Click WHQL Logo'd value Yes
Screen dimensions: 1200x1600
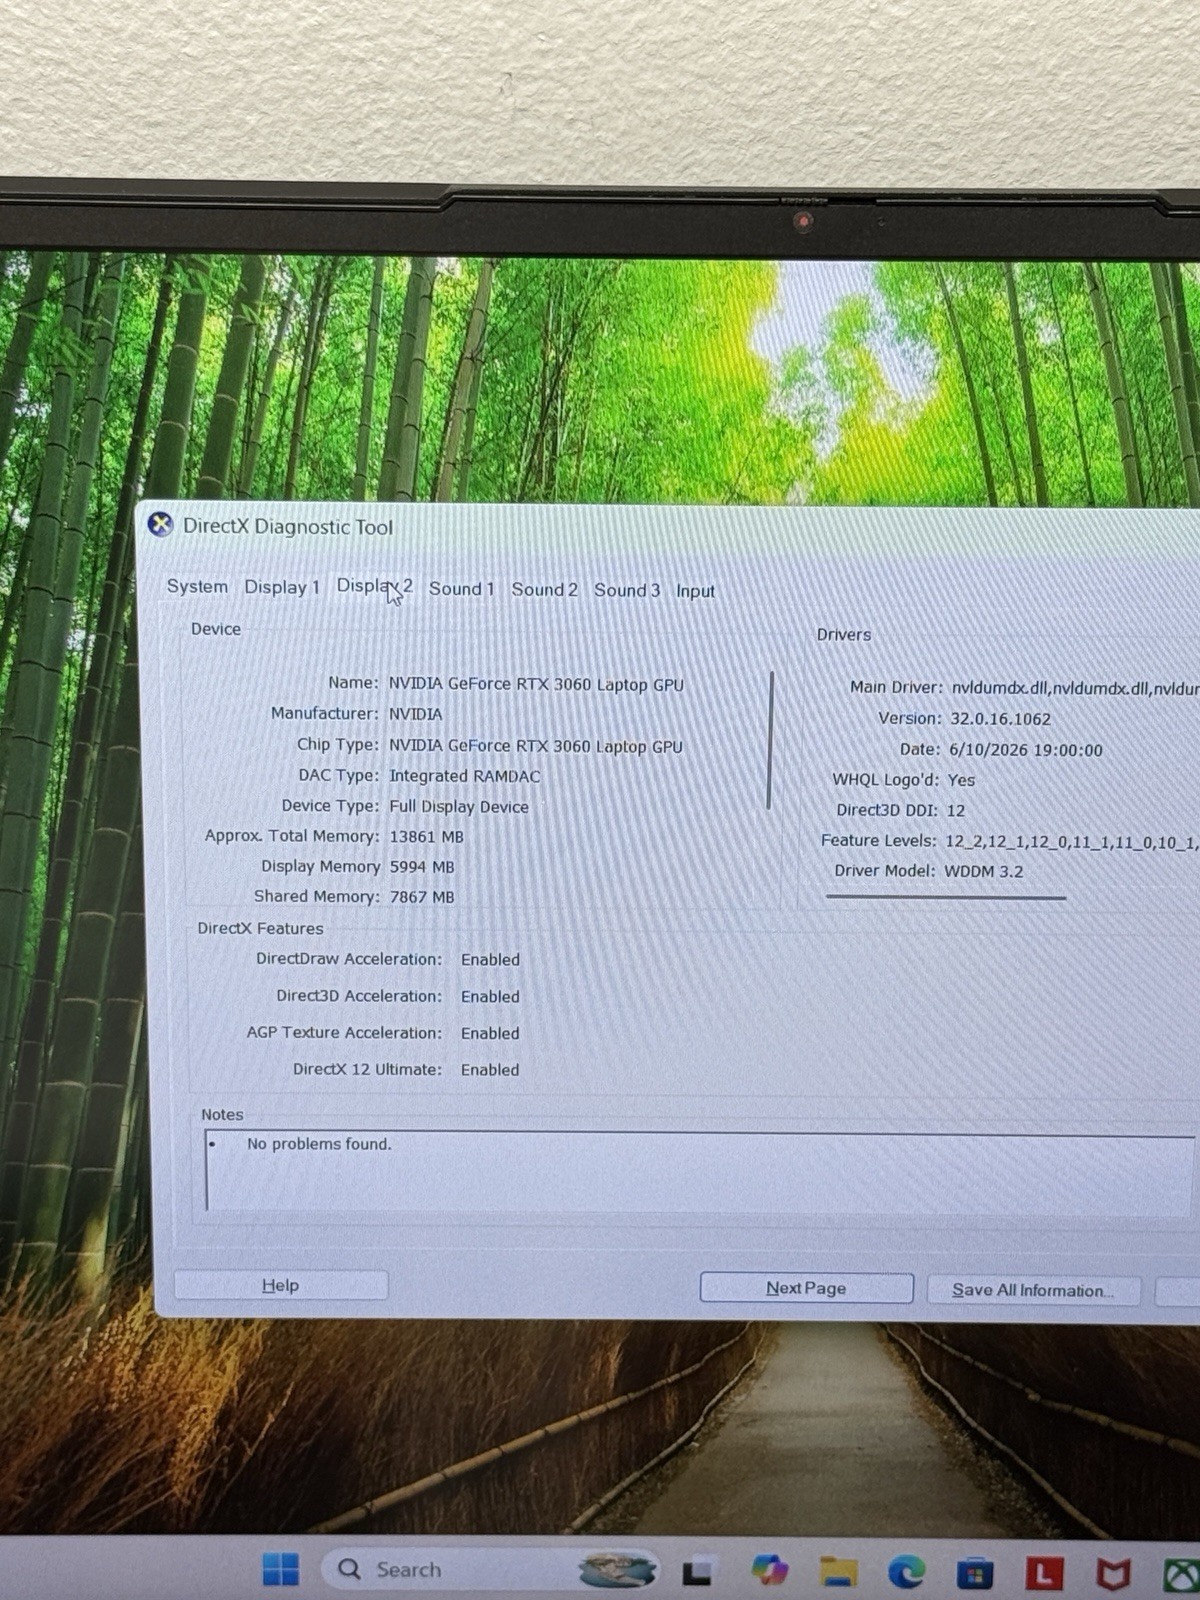[961, 780]
